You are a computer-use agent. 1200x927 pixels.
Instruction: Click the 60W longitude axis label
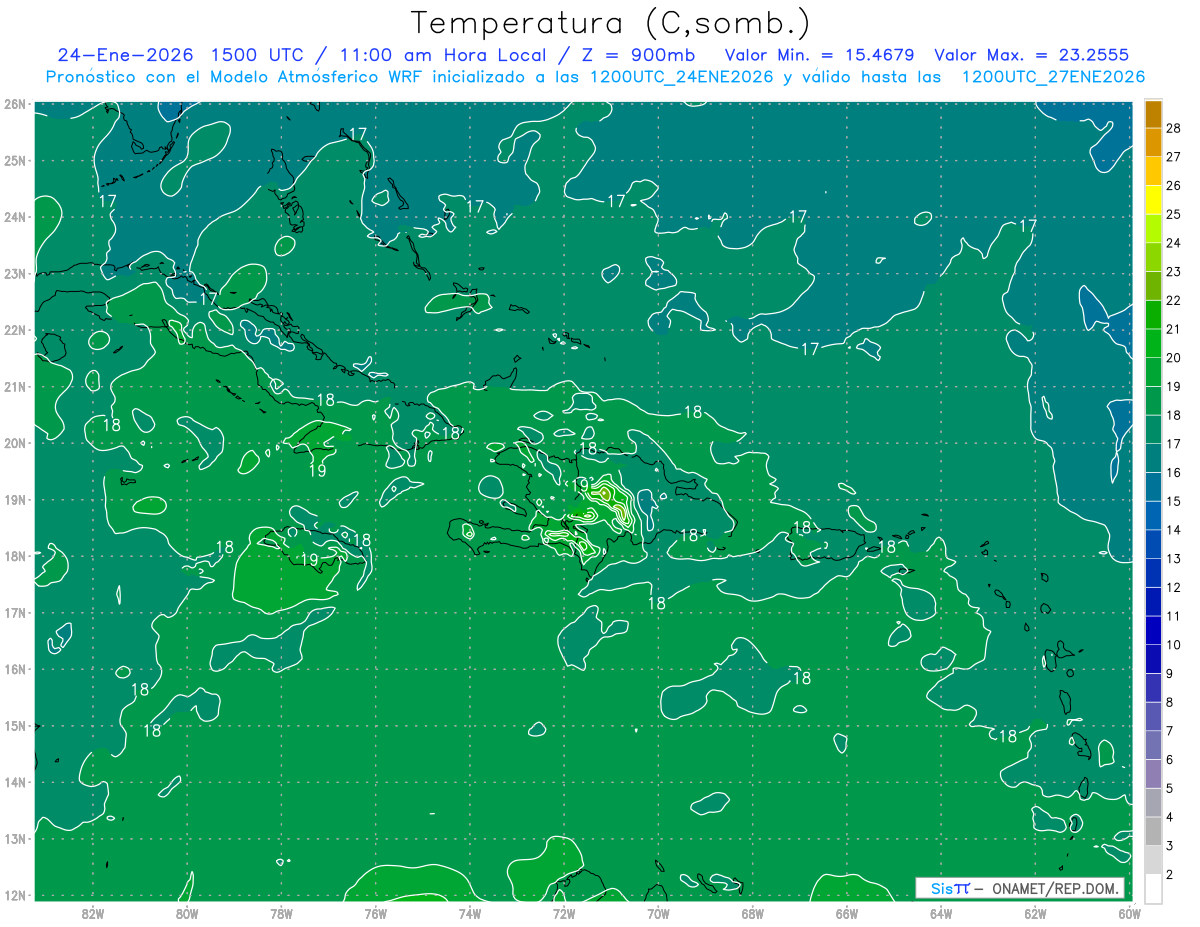[1129, 913]
